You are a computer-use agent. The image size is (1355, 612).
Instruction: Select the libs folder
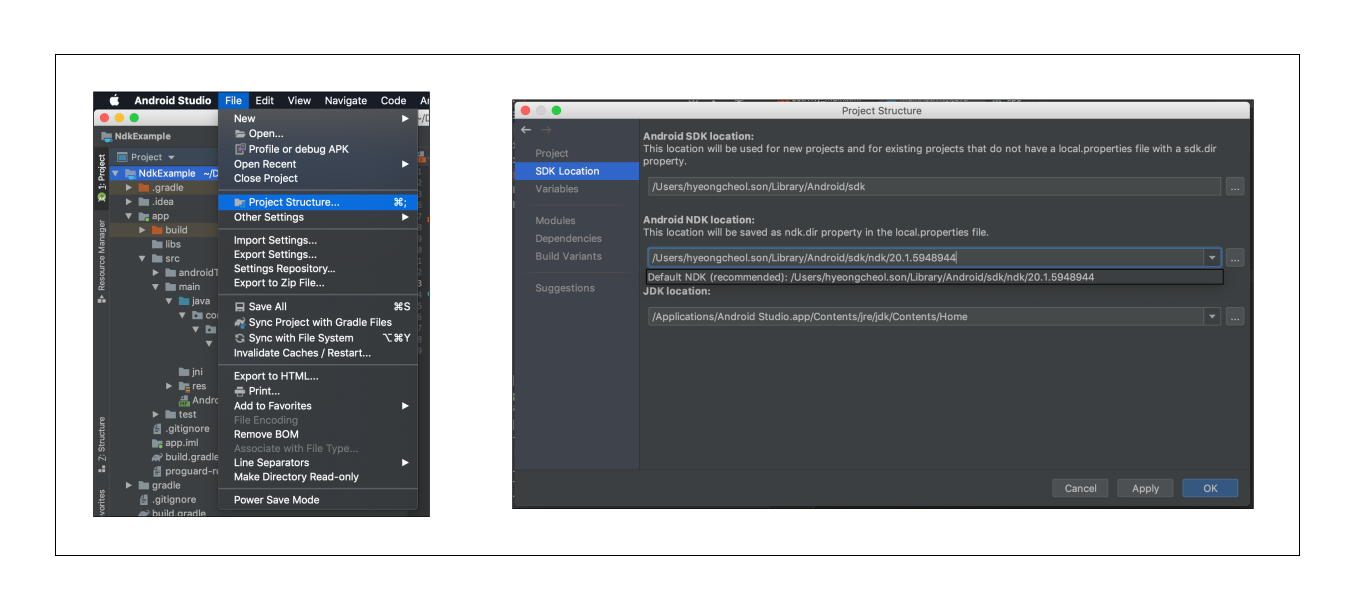tap(166, 244)
